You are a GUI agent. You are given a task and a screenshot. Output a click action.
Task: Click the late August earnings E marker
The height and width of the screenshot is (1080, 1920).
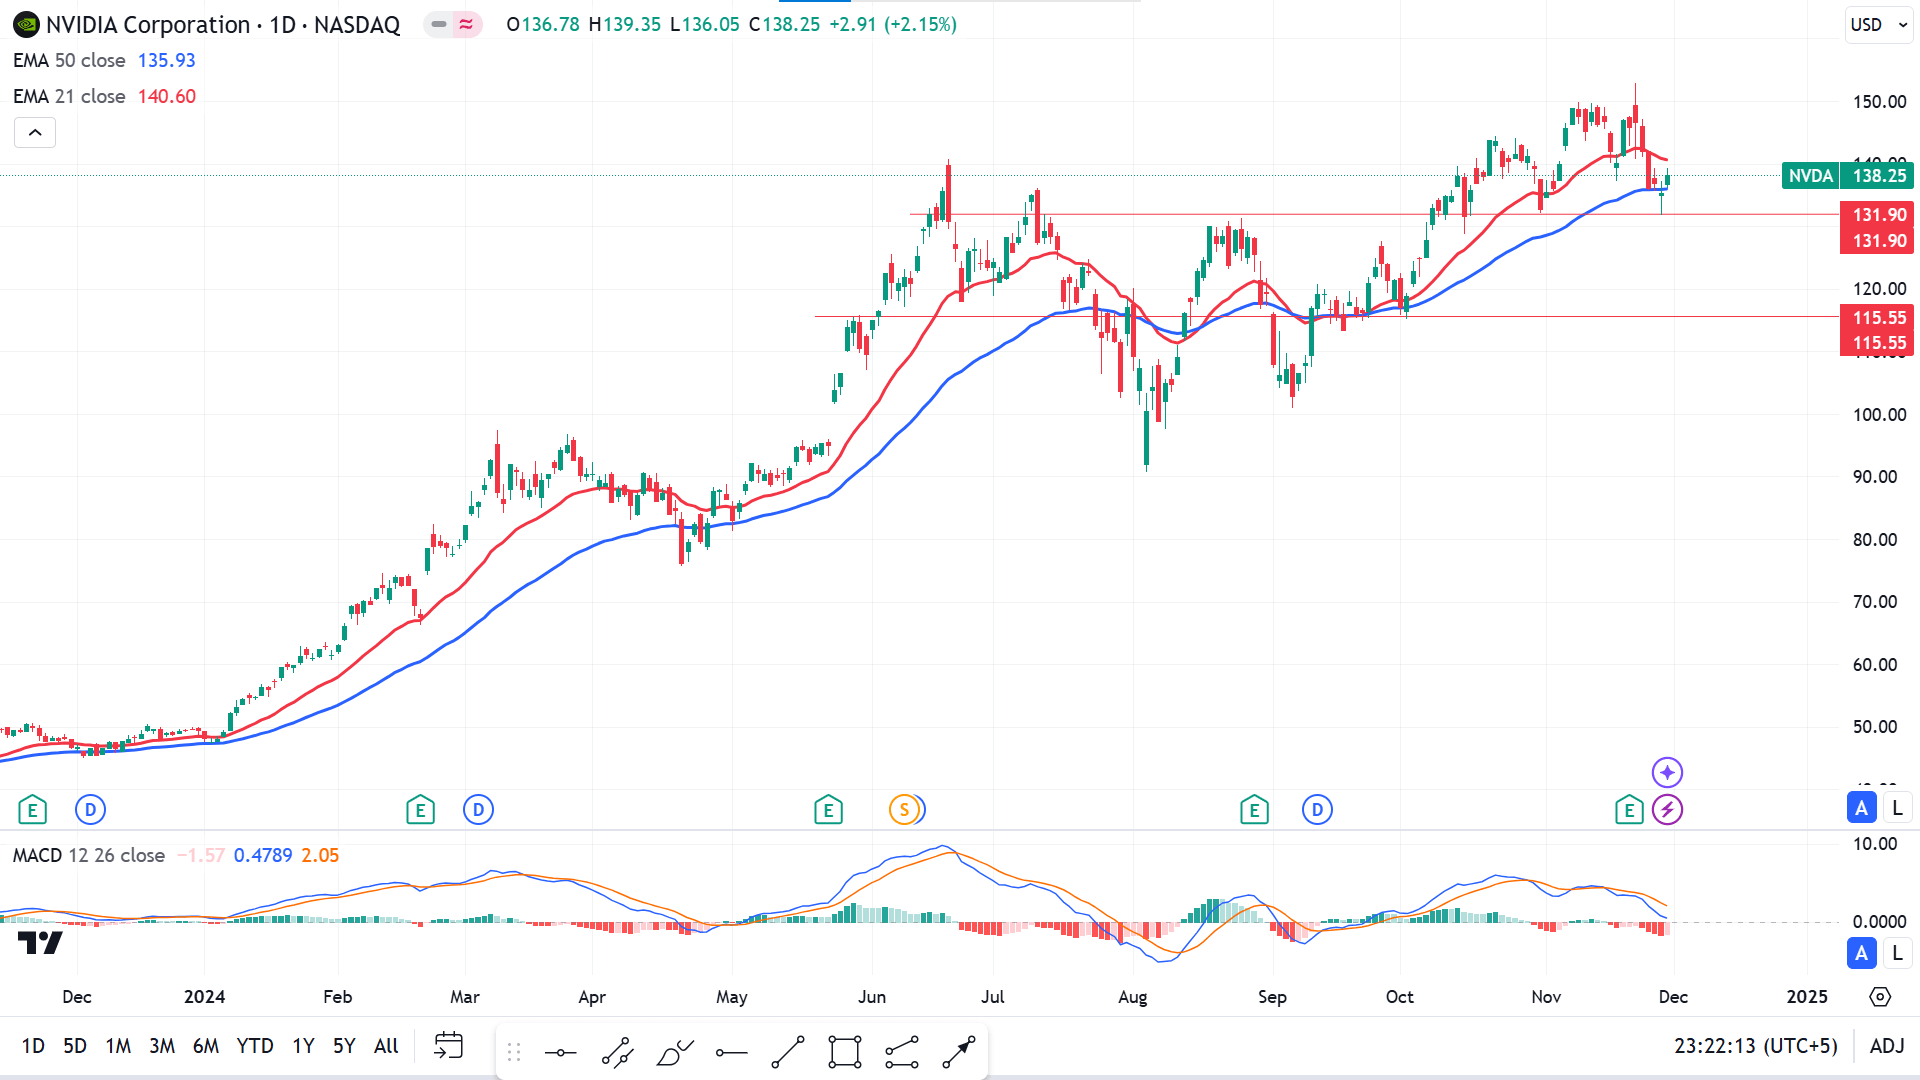pos(1254,810)
